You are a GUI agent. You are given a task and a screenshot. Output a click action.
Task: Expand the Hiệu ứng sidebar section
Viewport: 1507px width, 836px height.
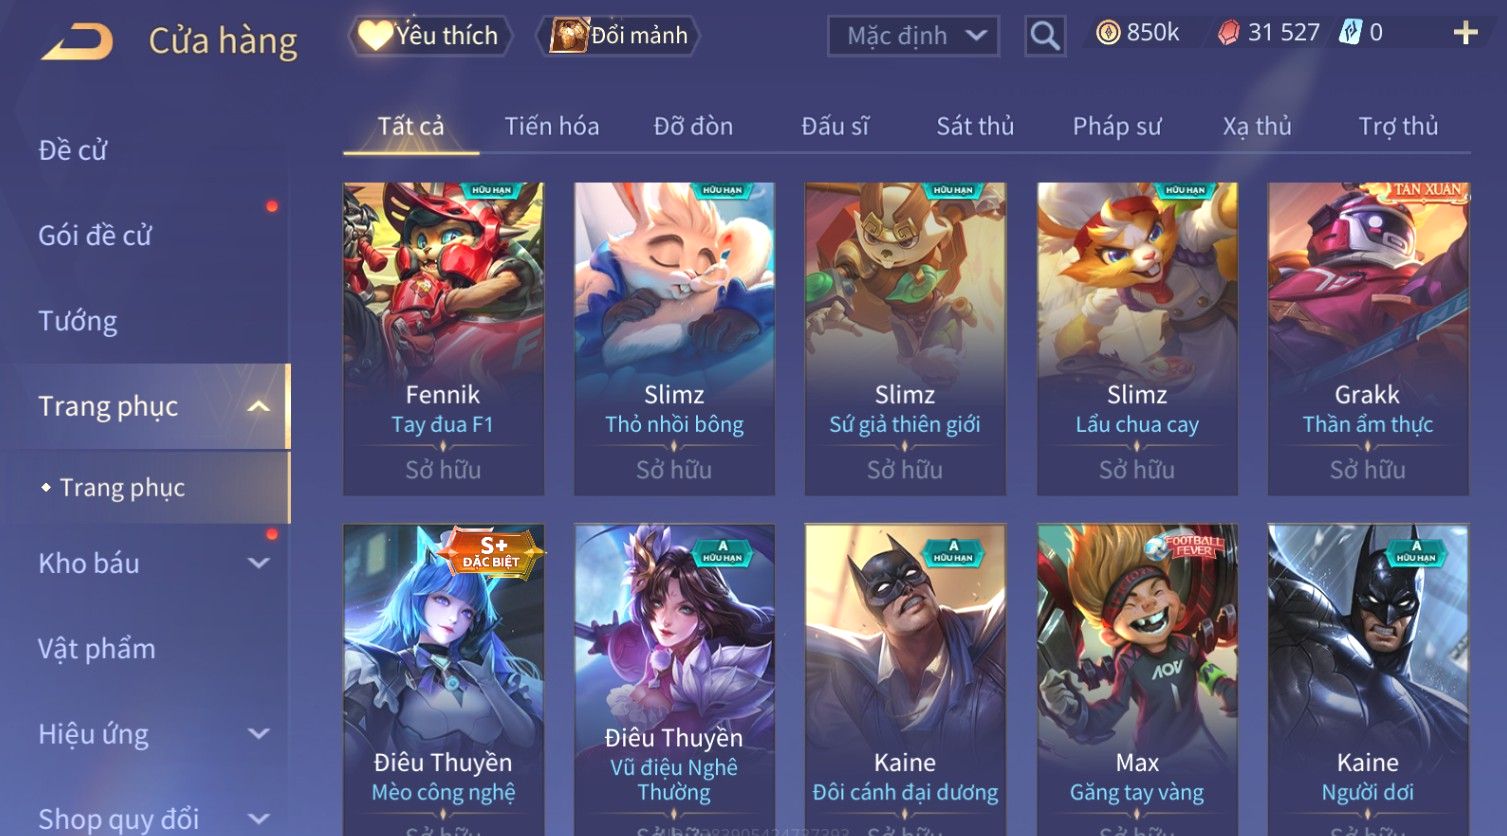click(x=258, y=734)
